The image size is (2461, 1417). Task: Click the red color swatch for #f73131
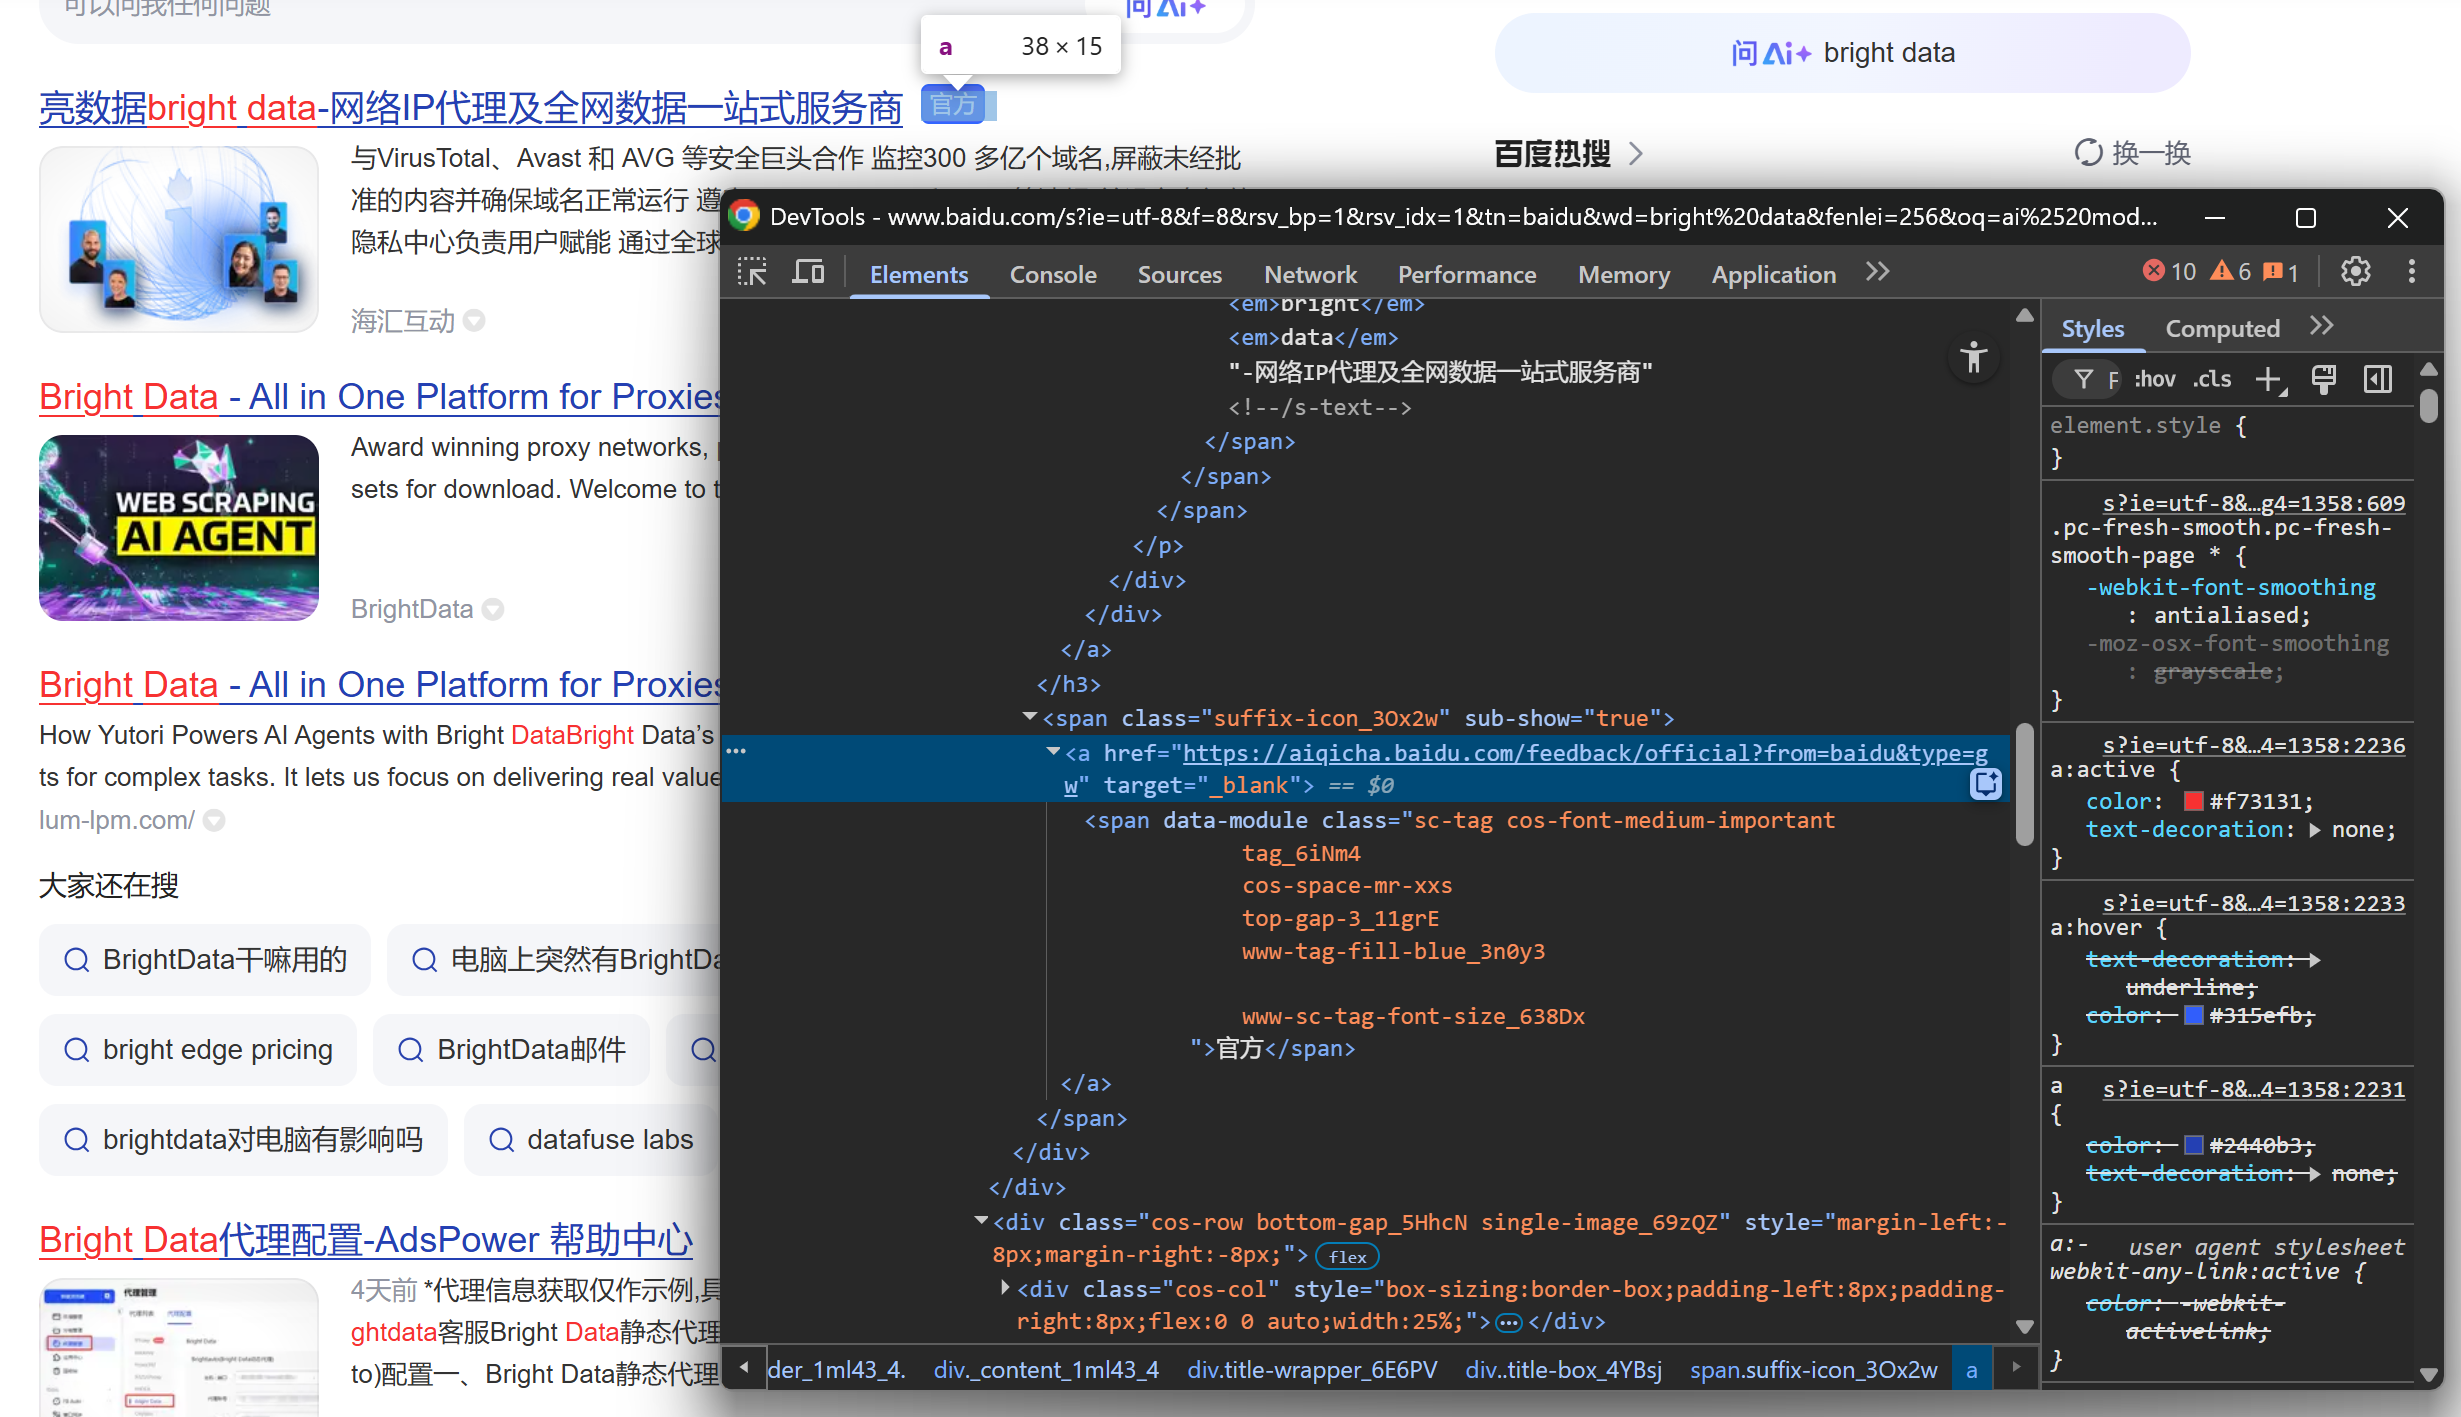[x=2193, y=800]
